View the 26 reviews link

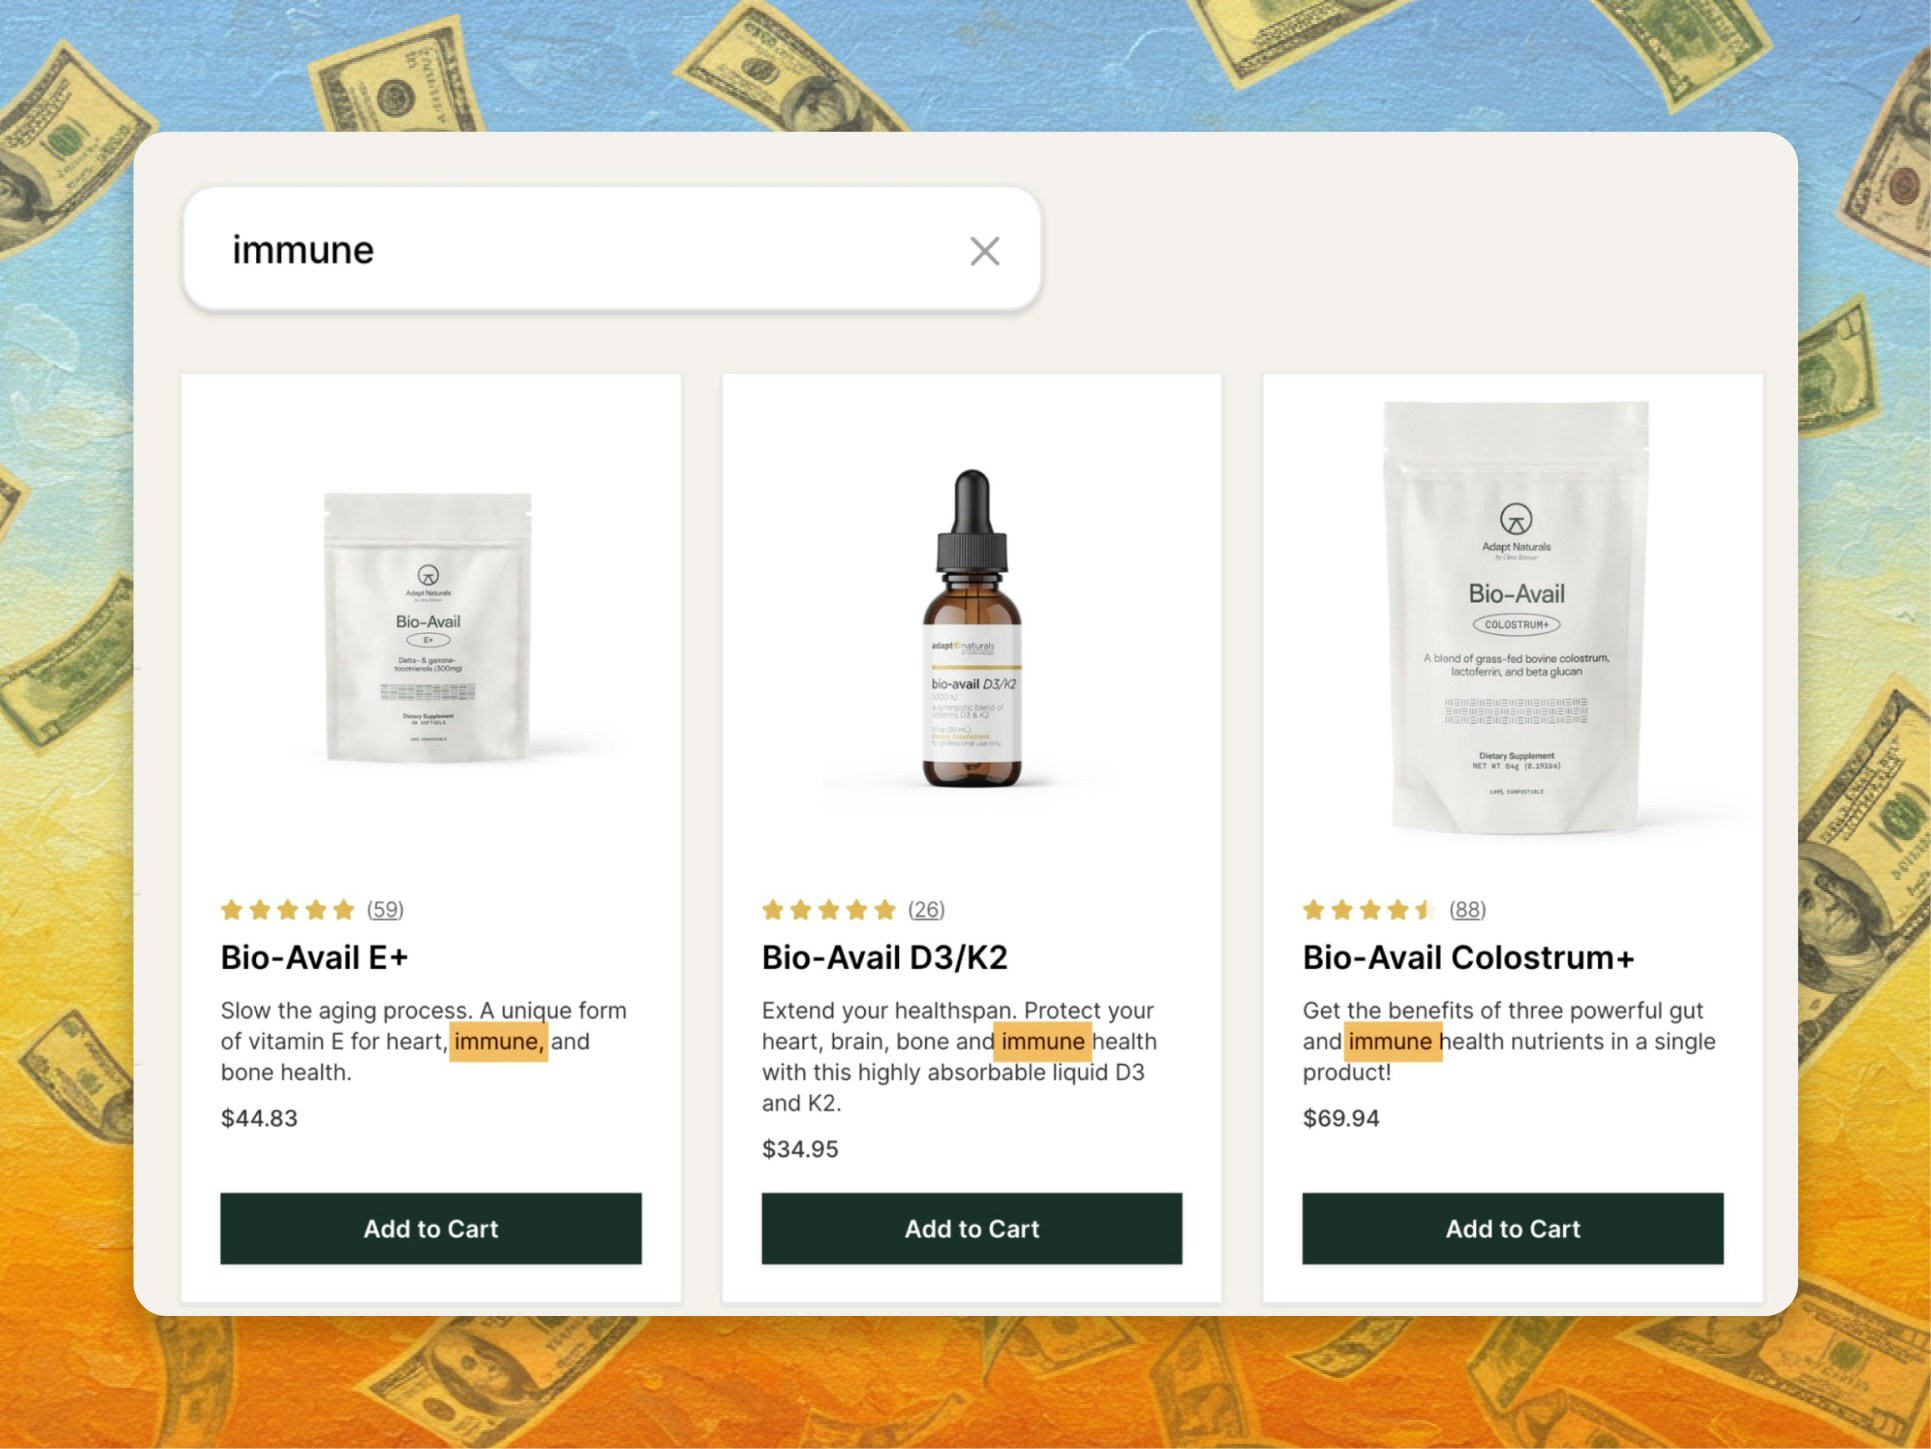[926, 909]
